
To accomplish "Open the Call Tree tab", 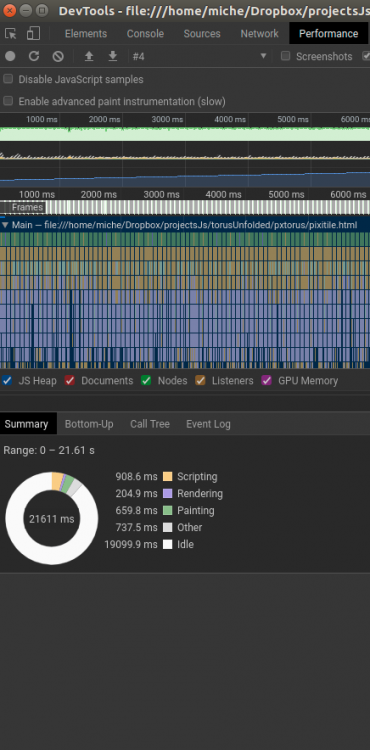I will pyautogui.click(x=150, y=424).
